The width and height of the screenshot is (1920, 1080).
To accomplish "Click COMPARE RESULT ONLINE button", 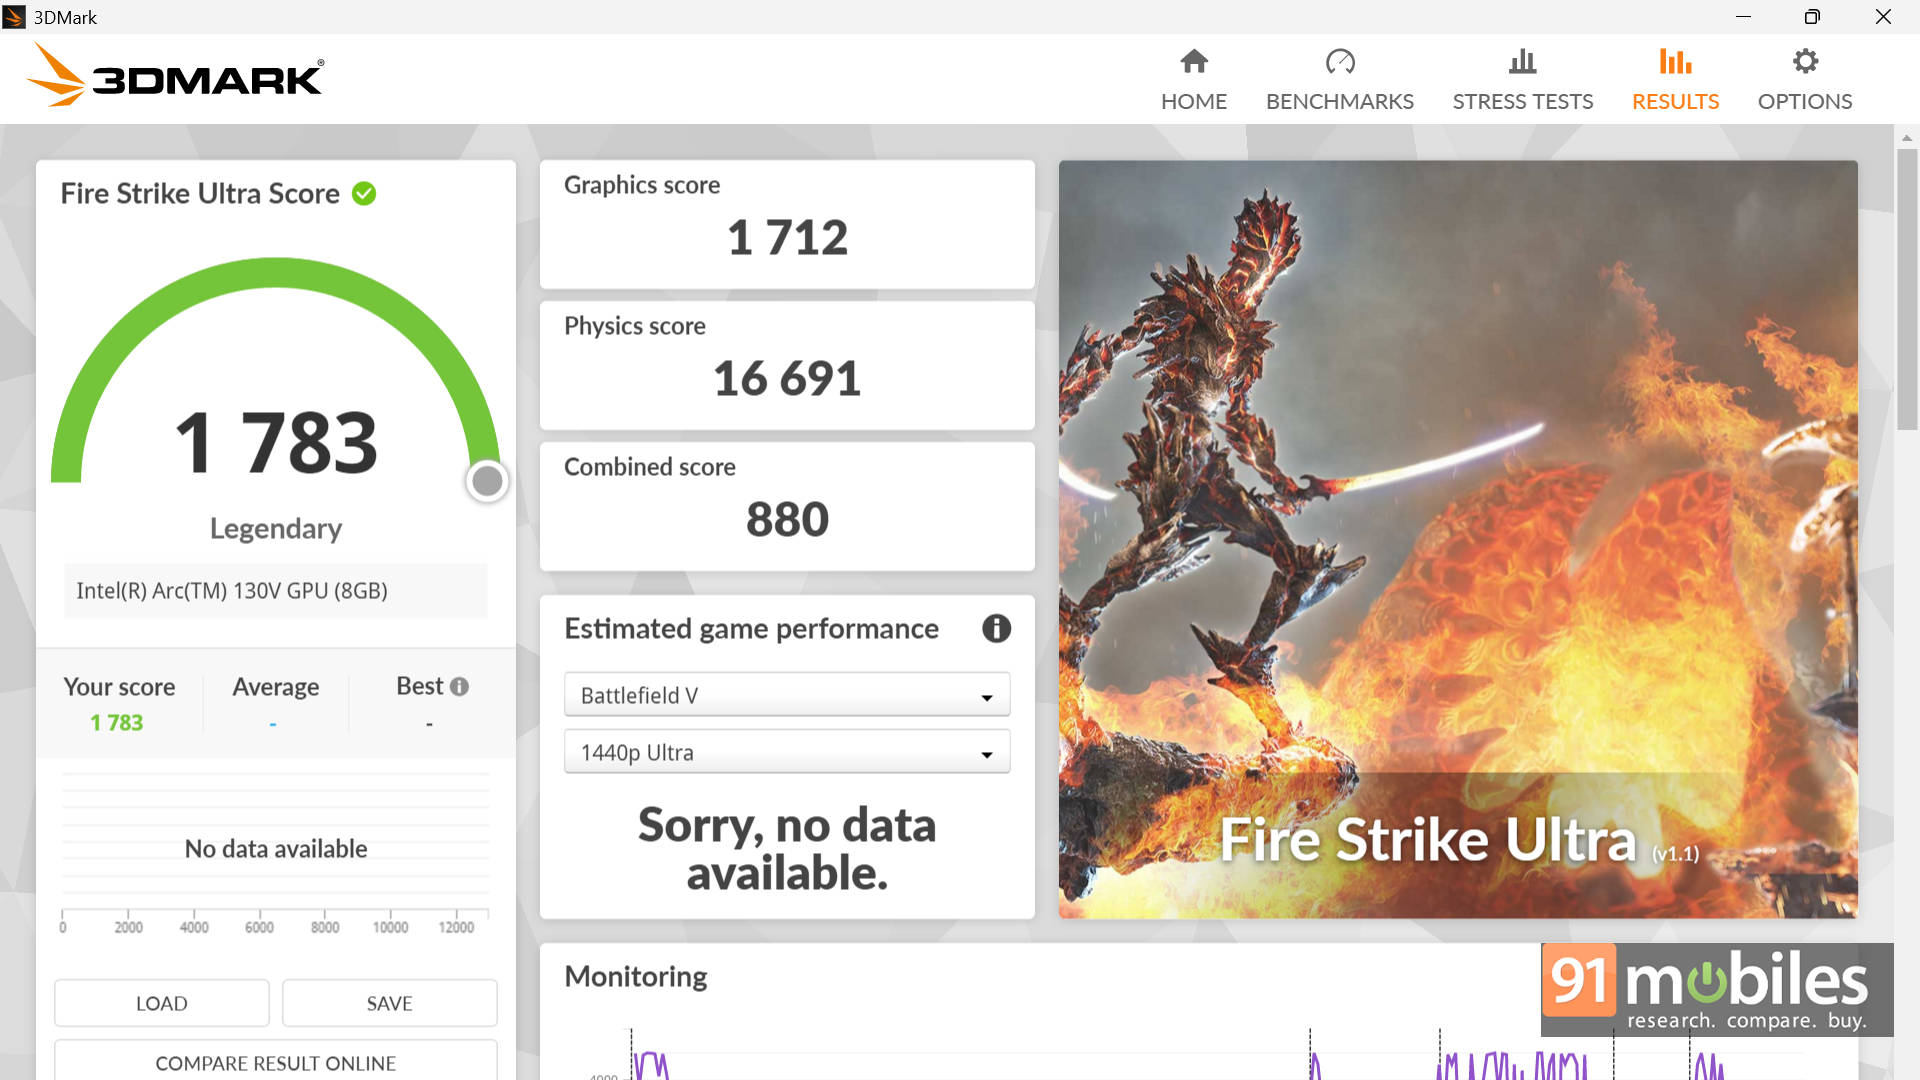I will [275, 1062].
